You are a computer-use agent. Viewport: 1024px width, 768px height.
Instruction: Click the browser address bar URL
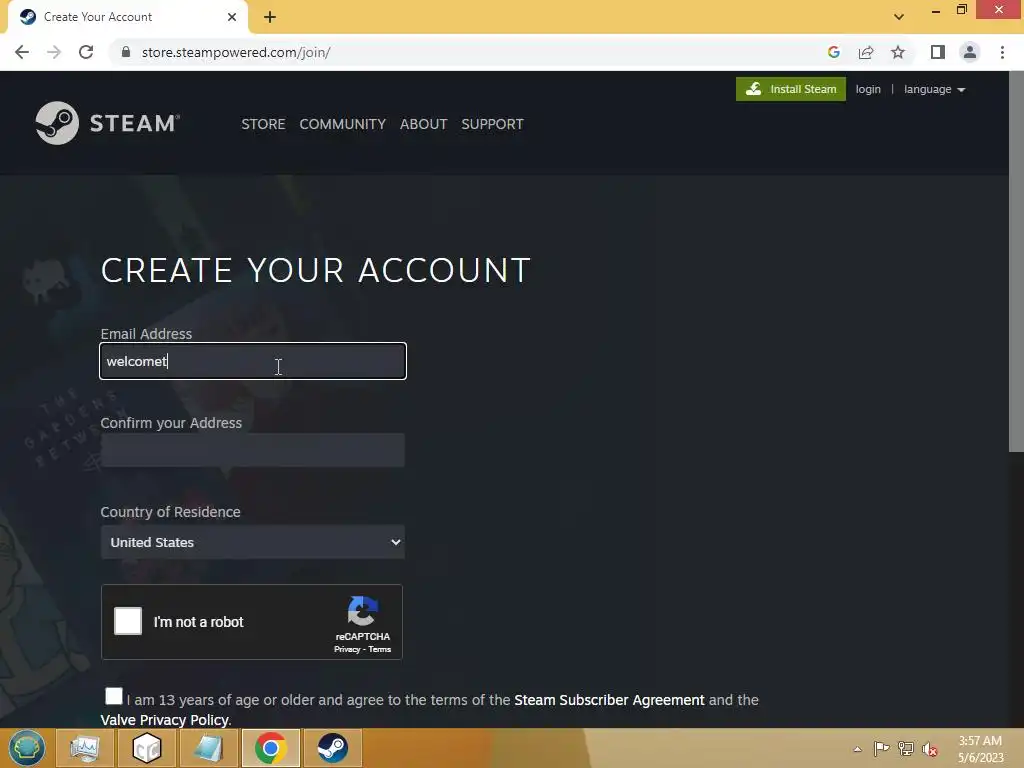tap(236, 52)
